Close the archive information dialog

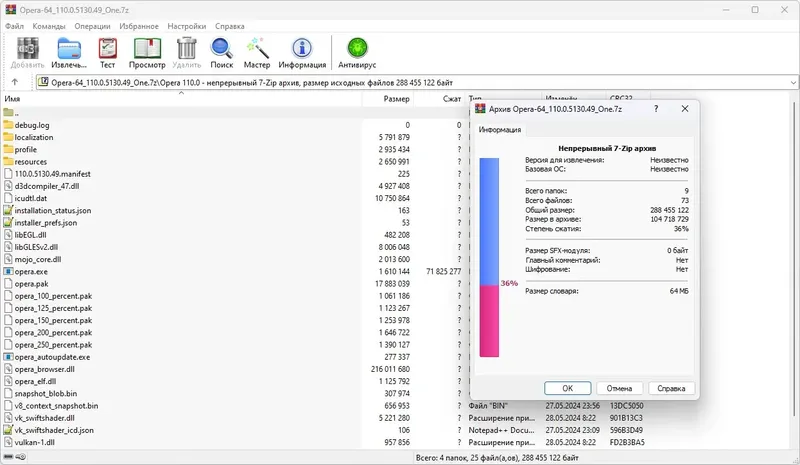tap(685, 109)
